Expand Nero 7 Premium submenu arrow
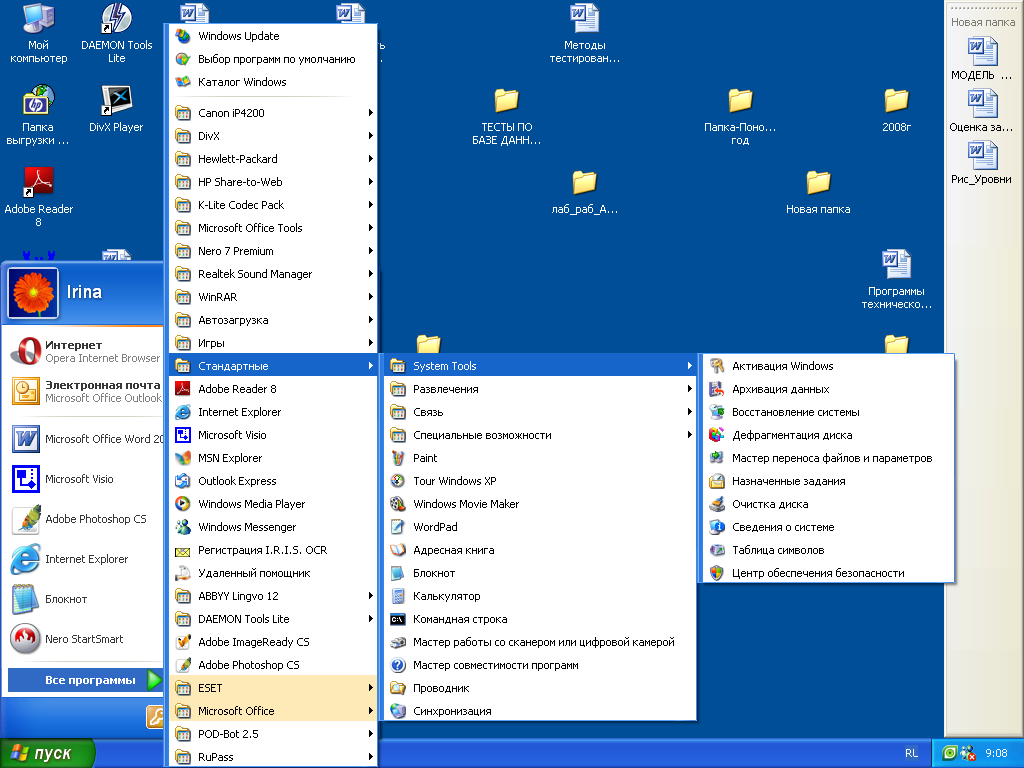Viewport: 1024px width, 768px height. click(370, 251)
